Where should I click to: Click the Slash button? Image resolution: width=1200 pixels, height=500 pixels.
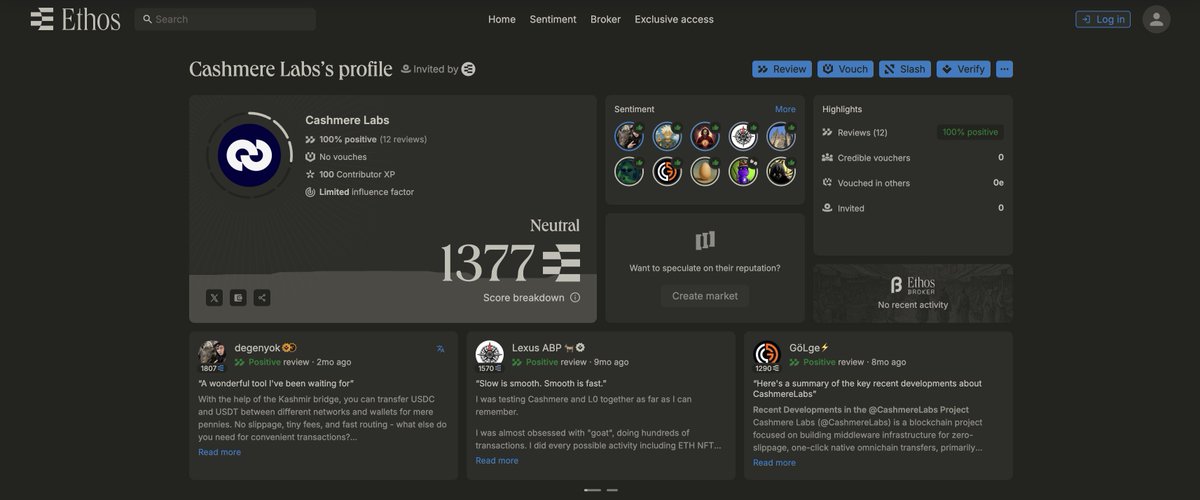(905, 69)
